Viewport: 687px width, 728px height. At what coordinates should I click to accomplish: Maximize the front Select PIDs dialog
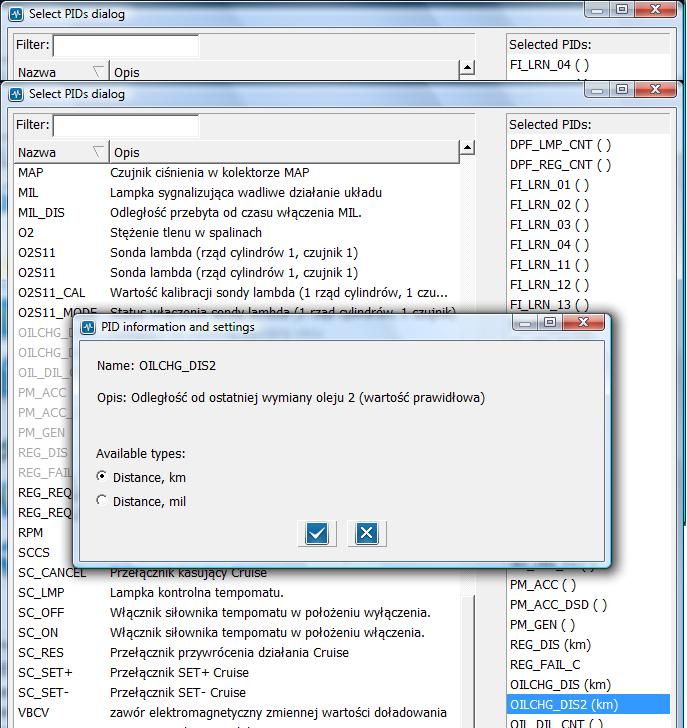622,91
